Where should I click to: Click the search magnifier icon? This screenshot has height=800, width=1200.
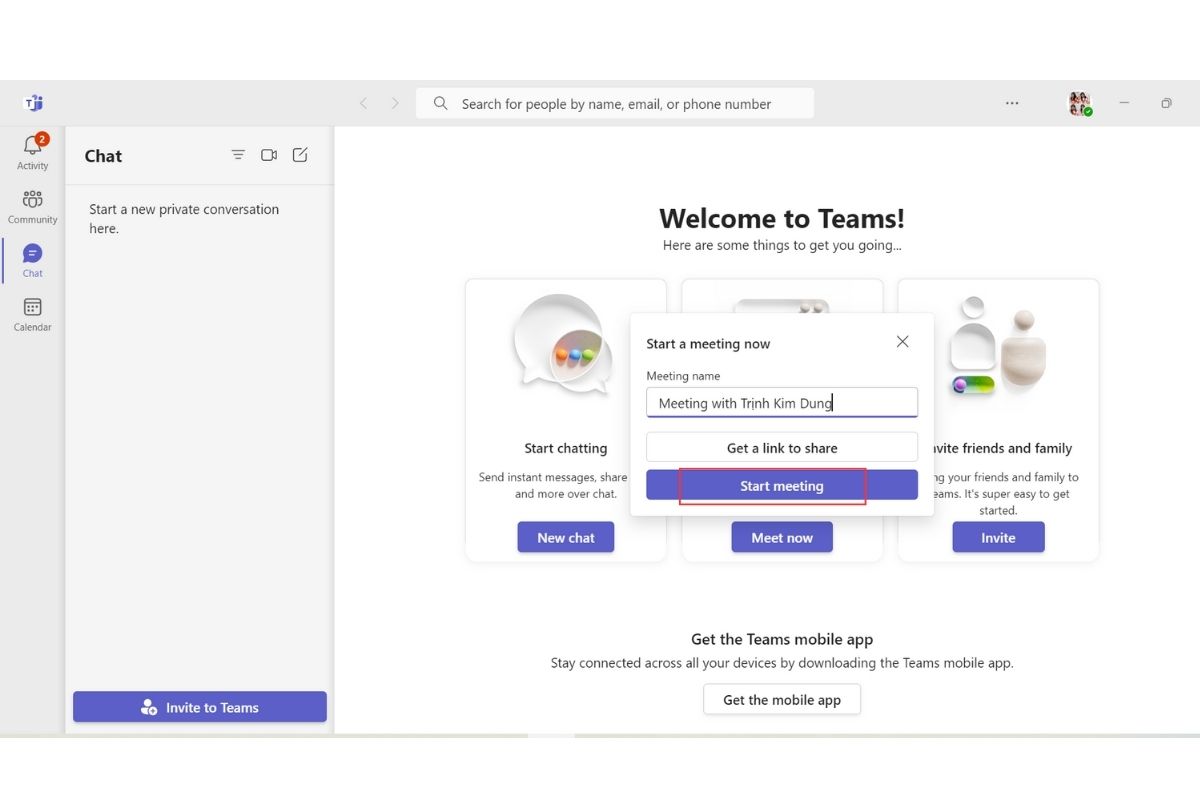[x=440, y=103]
